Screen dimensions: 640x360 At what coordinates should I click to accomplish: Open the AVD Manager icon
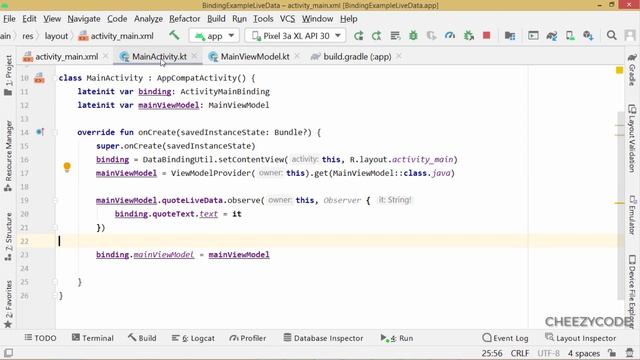click(570, 36)
